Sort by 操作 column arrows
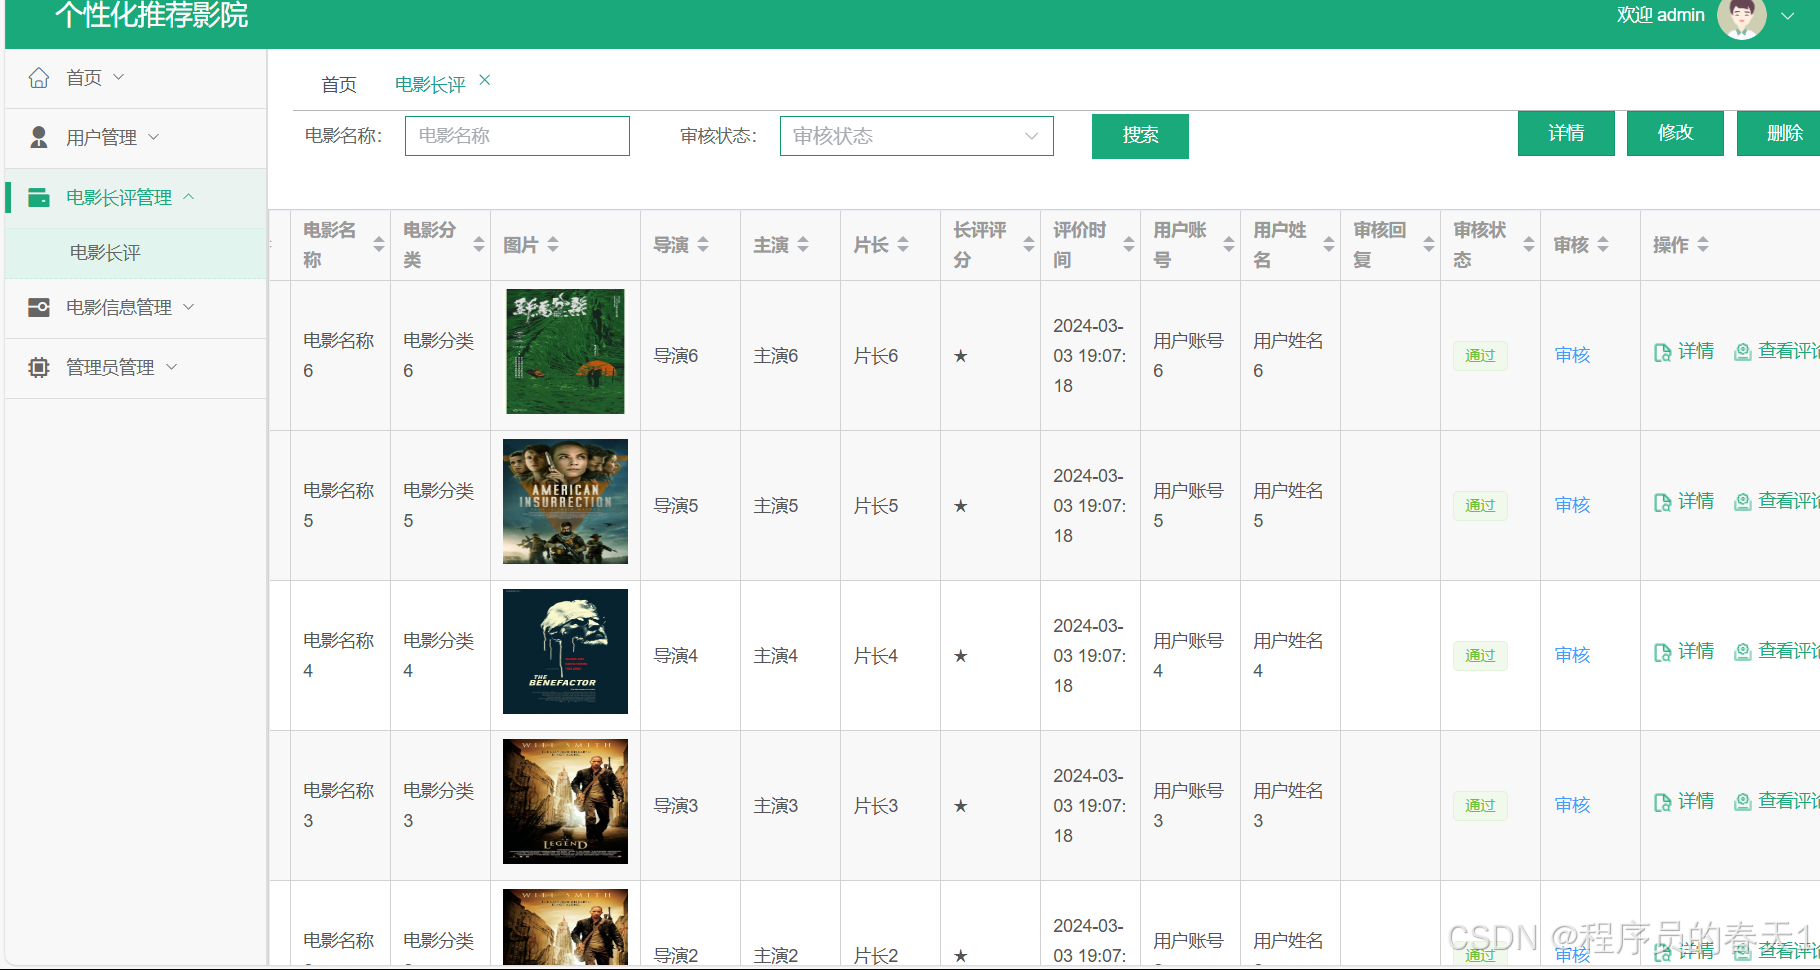The image size is (1820, 970). [x=1703, y=245]
